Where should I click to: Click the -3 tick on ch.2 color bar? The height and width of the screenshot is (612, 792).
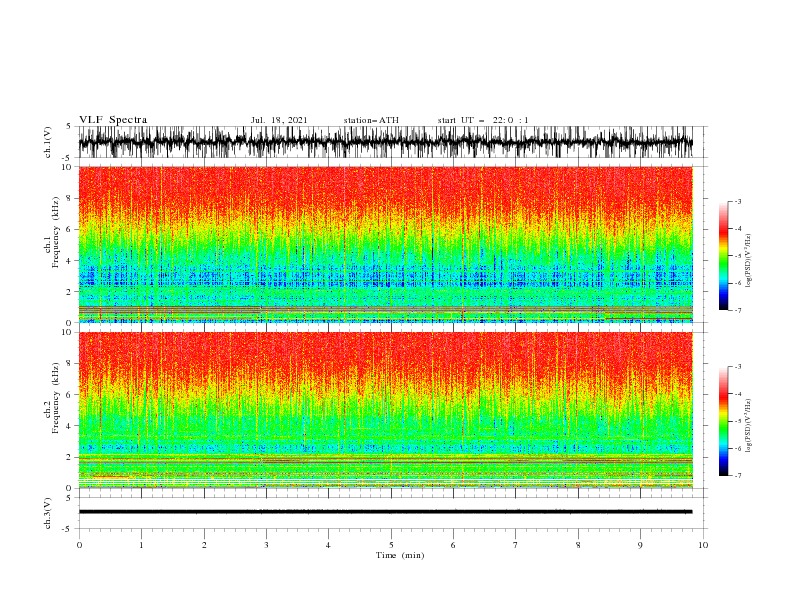pos(737,367)
